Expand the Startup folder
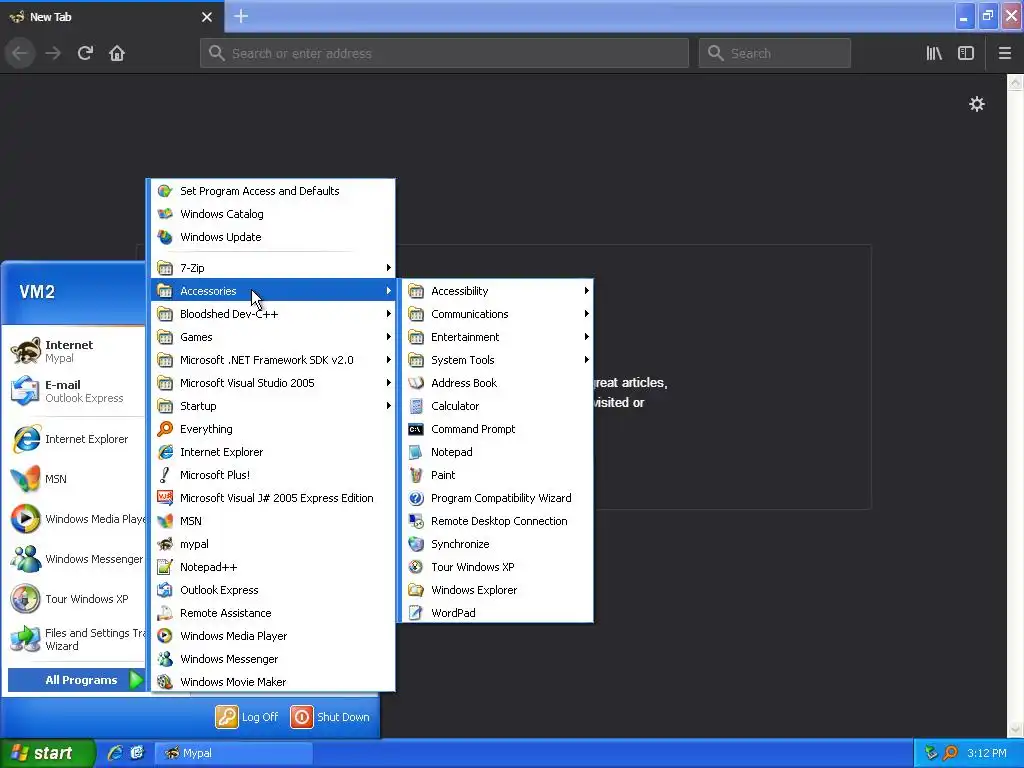The image size is (1024, 768). pyautogui.click(x=273, y=406)
